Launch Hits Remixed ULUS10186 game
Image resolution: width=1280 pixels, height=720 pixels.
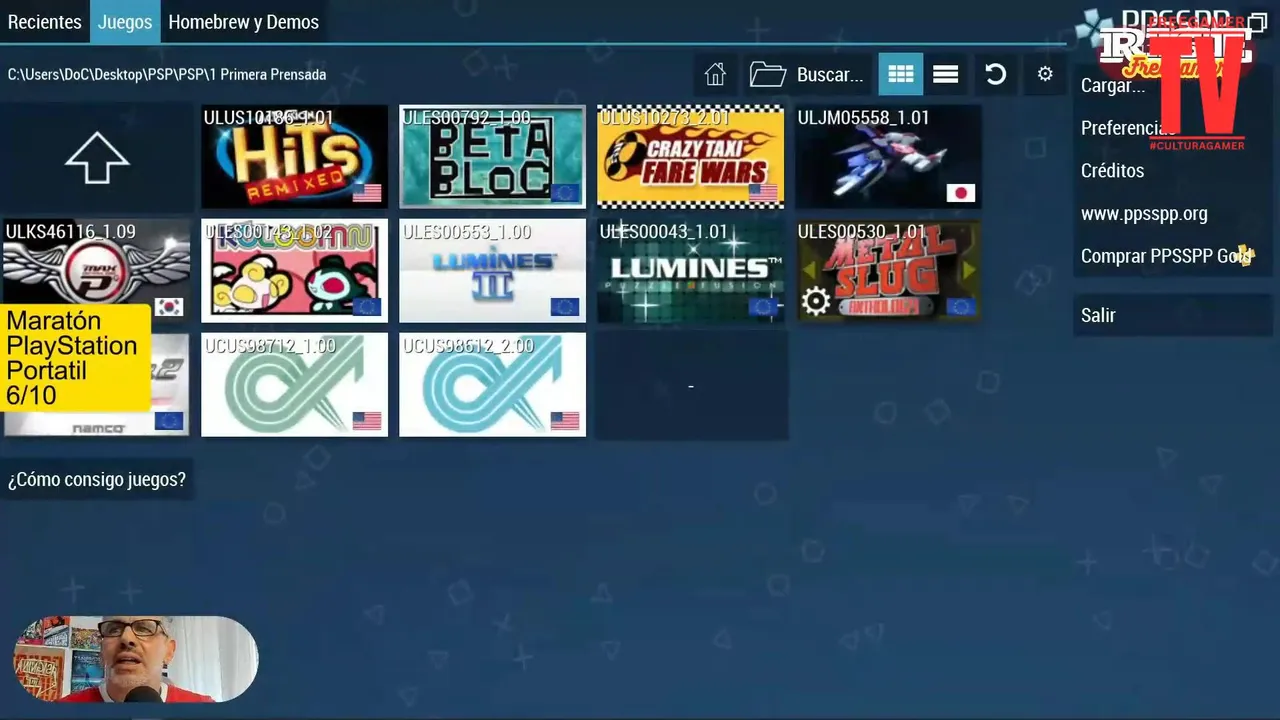pyautogui.click(x=294, y=157)
